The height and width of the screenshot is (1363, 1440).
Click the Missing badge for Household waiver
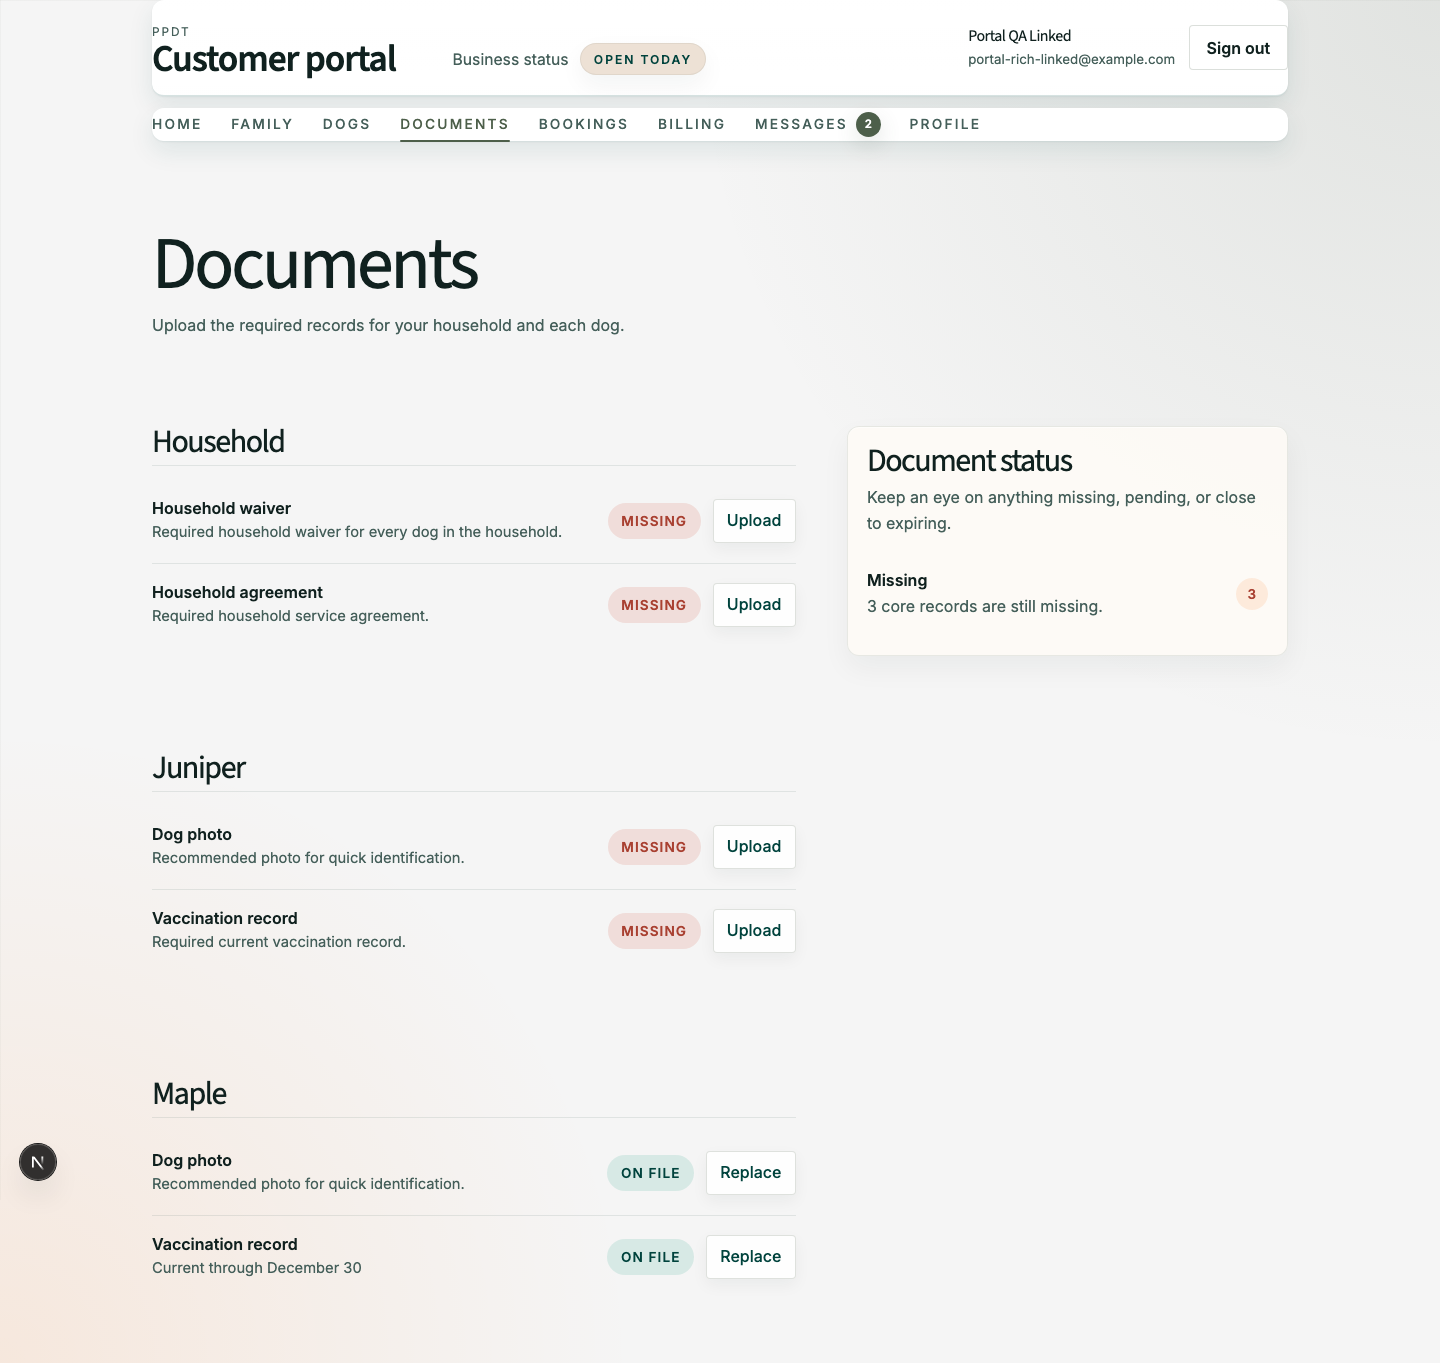[654, 521]
